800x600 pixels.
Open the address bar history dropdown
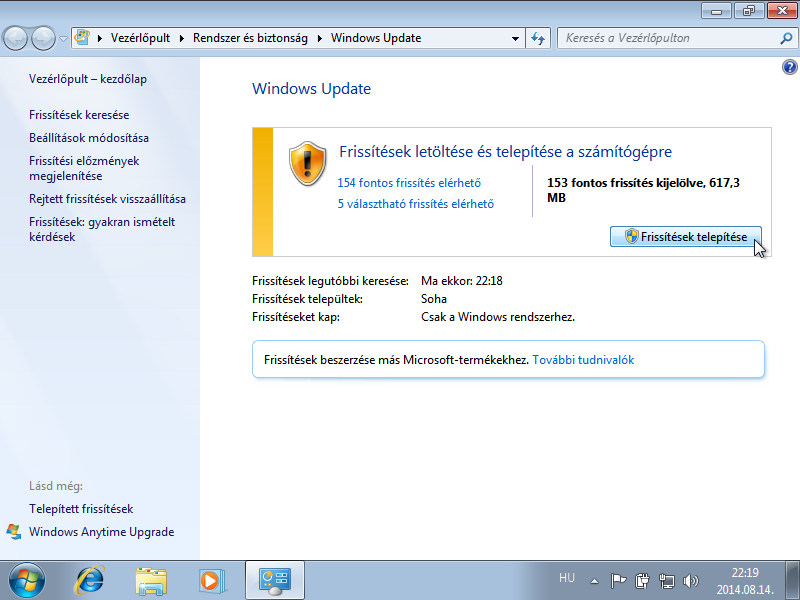515,38
